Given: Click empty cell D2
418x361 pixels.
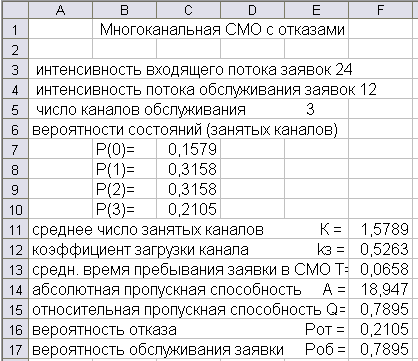Looking at the screenshot, I should (252, 49).
